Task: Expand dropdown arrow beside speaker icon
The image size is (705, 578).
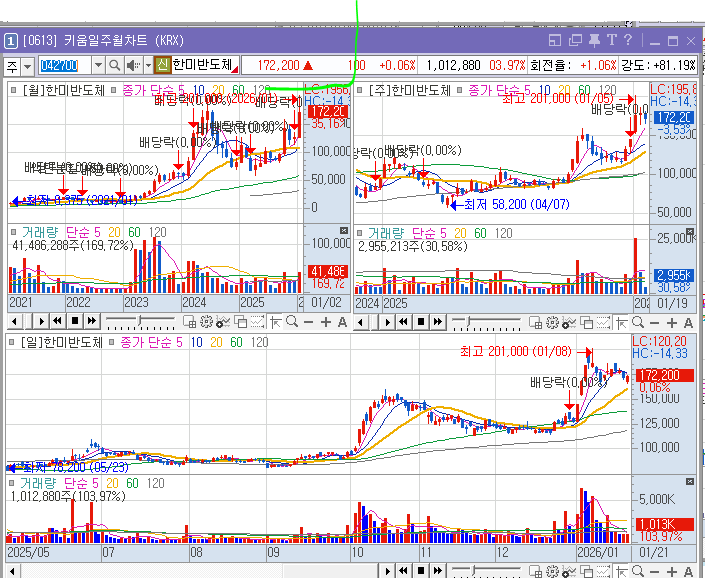Action: [x=148, y=66]
